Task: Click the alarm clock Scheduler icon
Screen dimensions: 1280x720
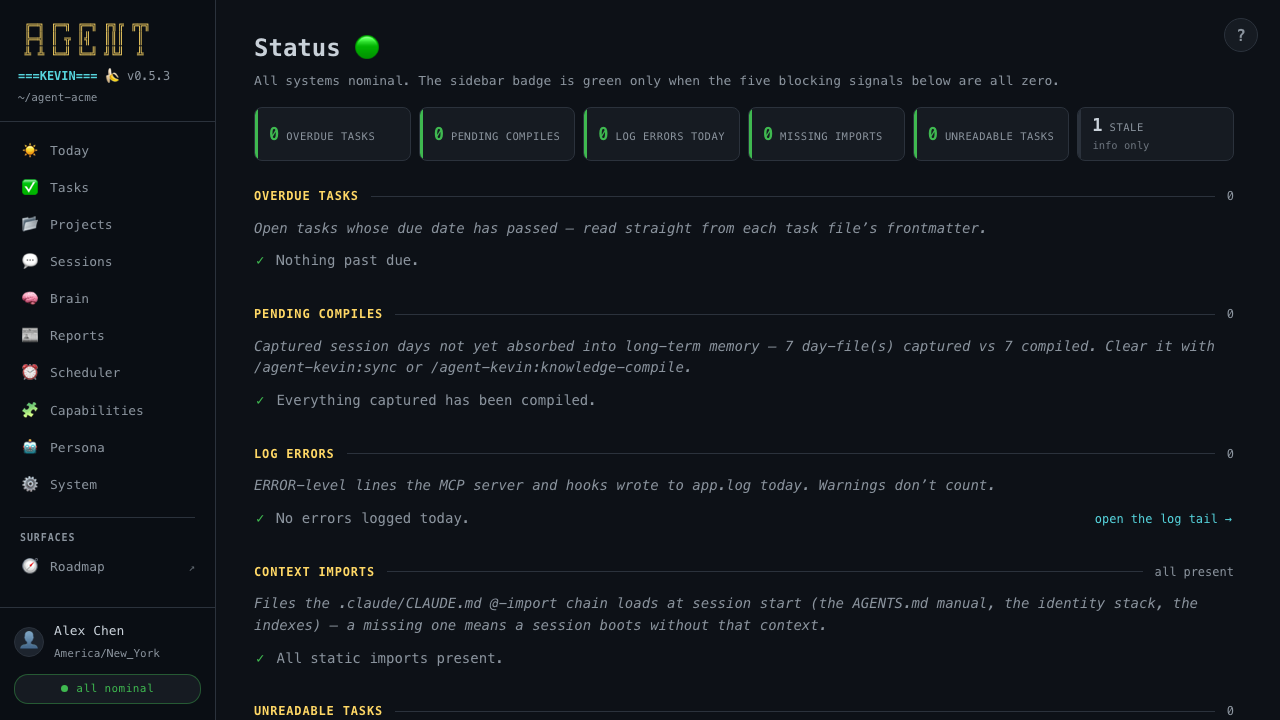Action: (30, 372)
